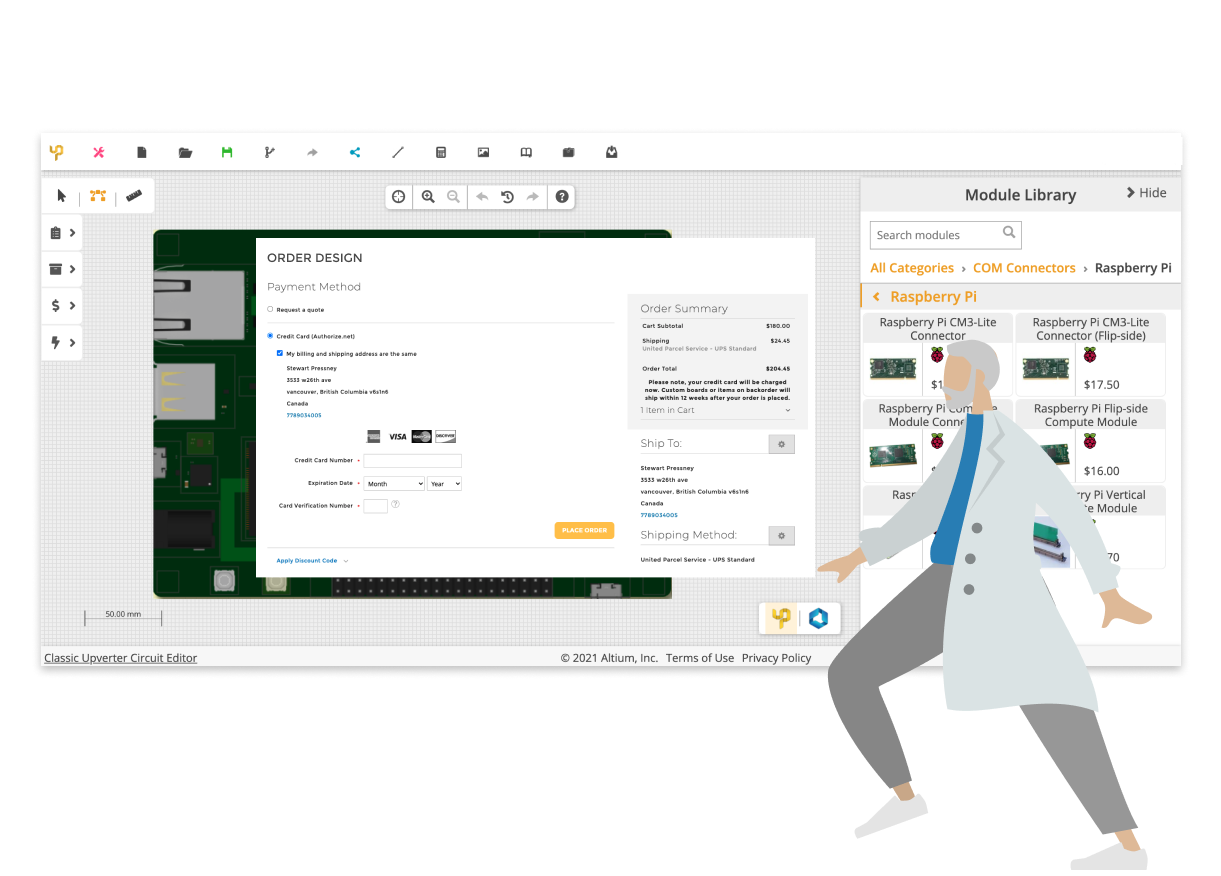Select the ruler measure tool
The width and height of the screenshot is (1221, 876).
(x=134, y=196)
